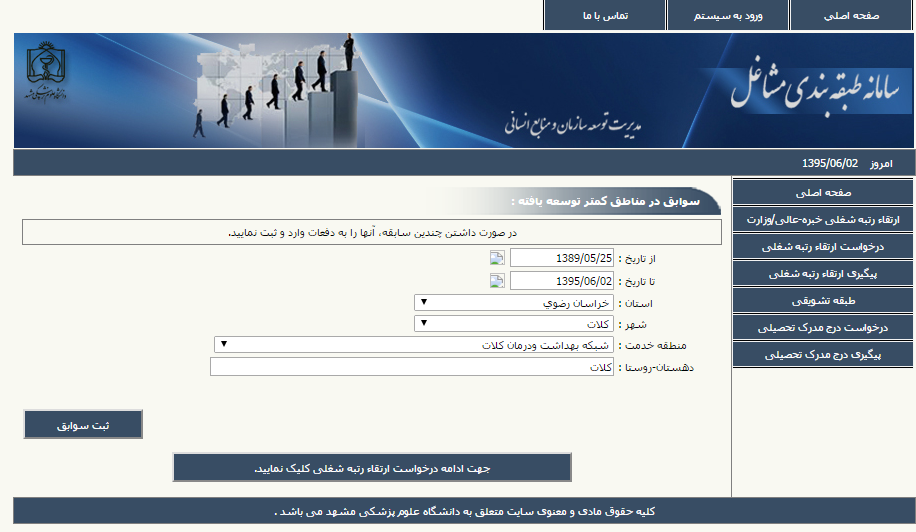The width and height of the screenshot is (916, 532).
Task: Open calendar picker for 'از تاریخ' date
Action: coord(497,259)
